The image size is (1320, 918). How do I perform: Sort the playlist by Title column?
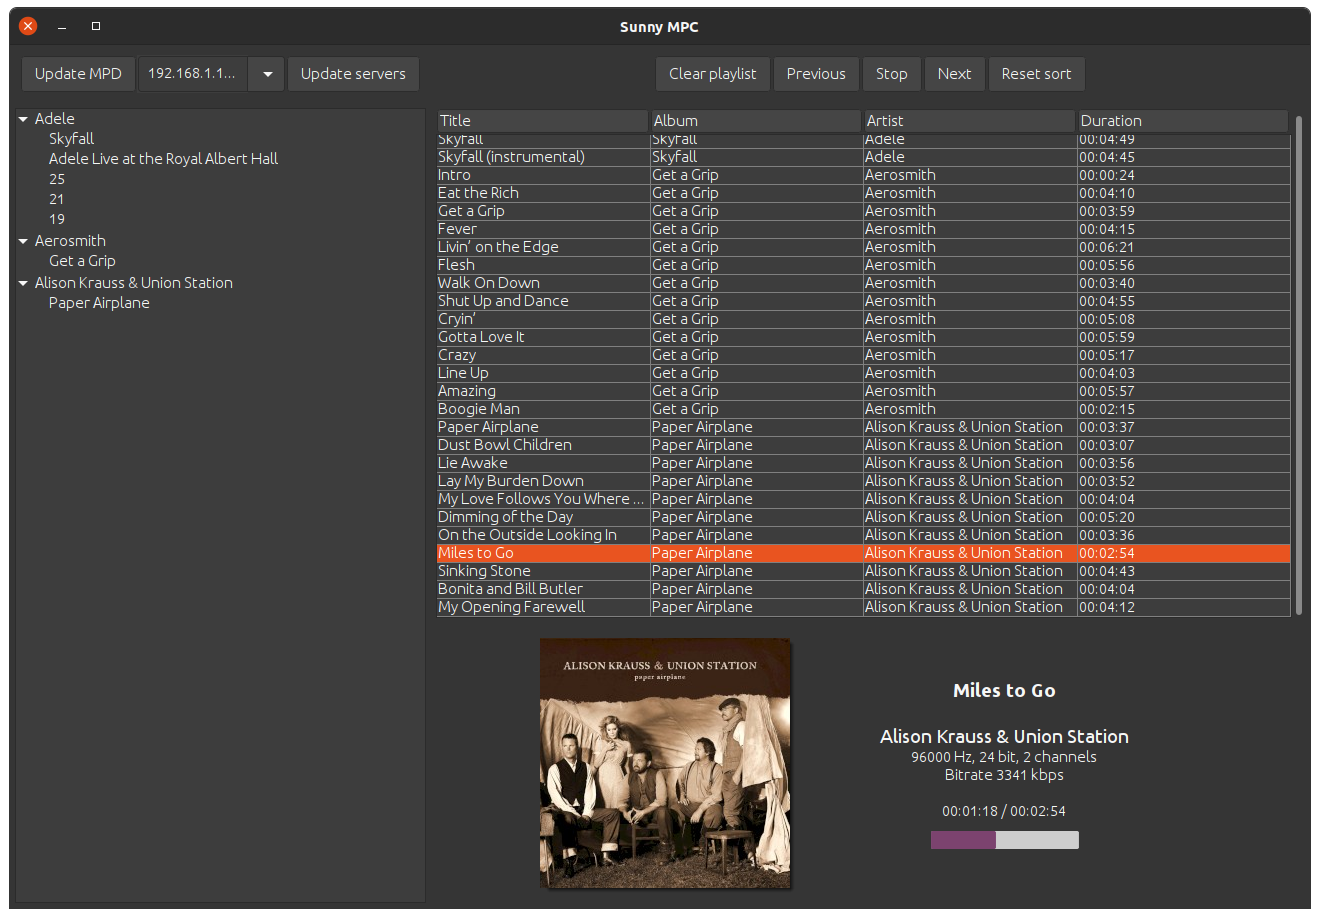coord(543,121)
